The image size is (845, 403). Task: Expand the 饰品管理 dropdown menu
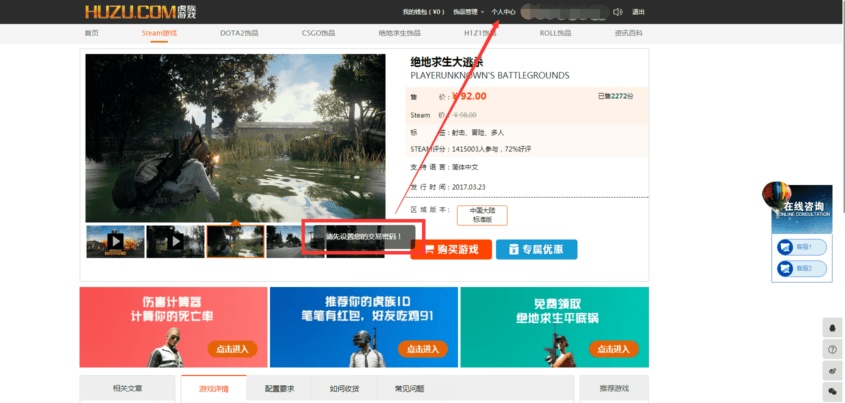pos(469,12)
